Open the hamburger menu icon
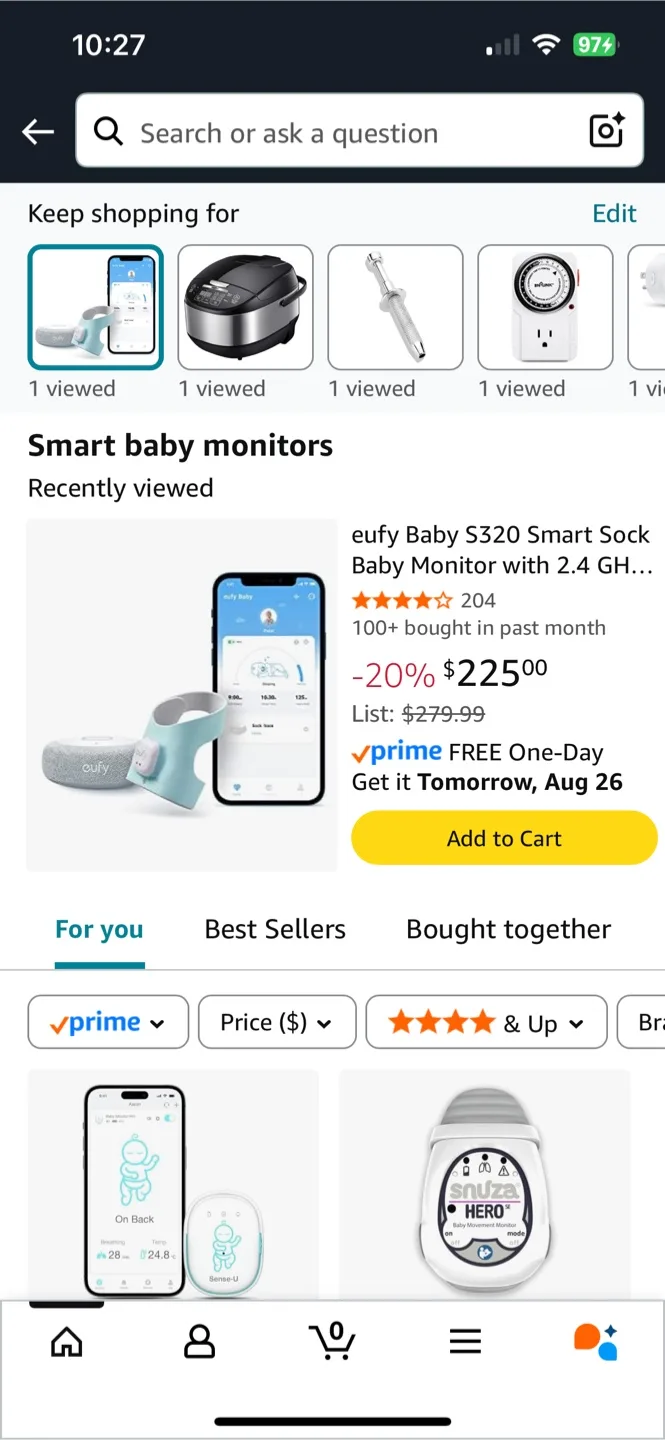665x1440 pixels. coord(465,1342)
